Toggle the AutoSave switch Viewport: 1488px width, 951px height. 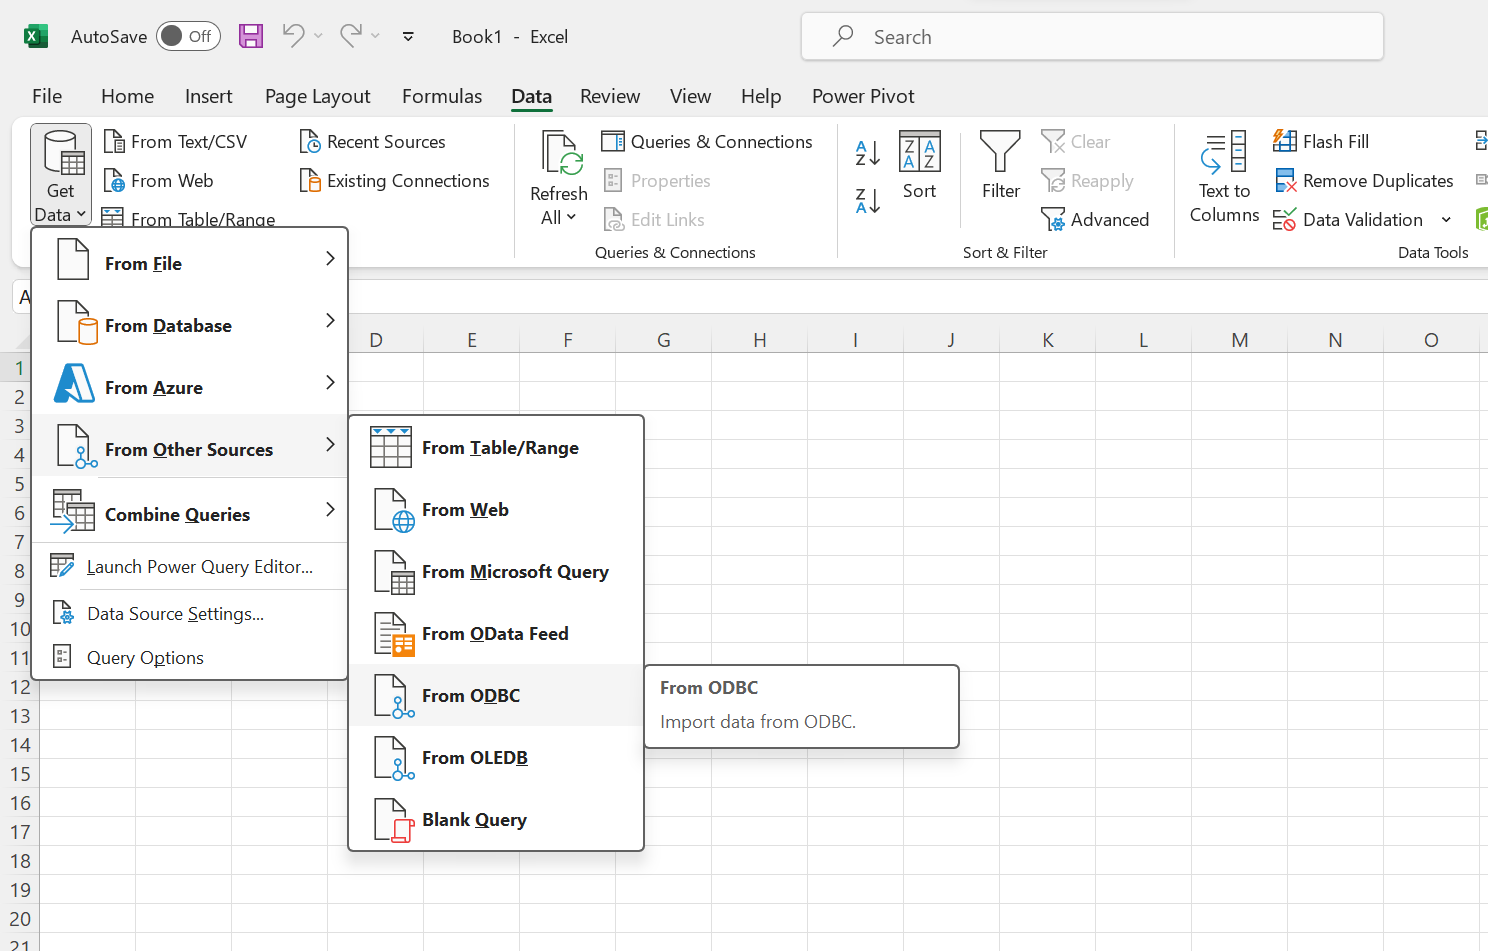tap(188, 37)
